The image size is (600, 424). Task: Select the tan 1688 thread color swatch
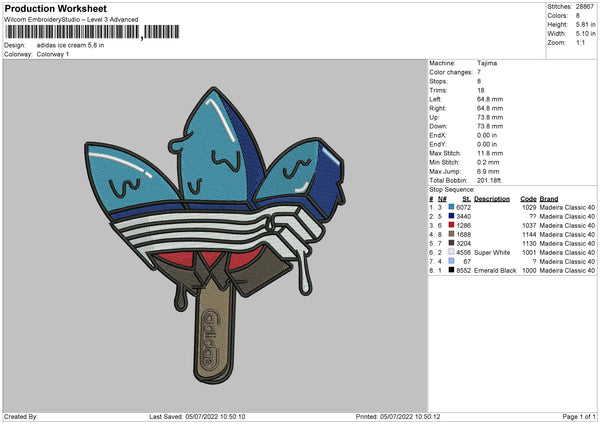(451, 234)
